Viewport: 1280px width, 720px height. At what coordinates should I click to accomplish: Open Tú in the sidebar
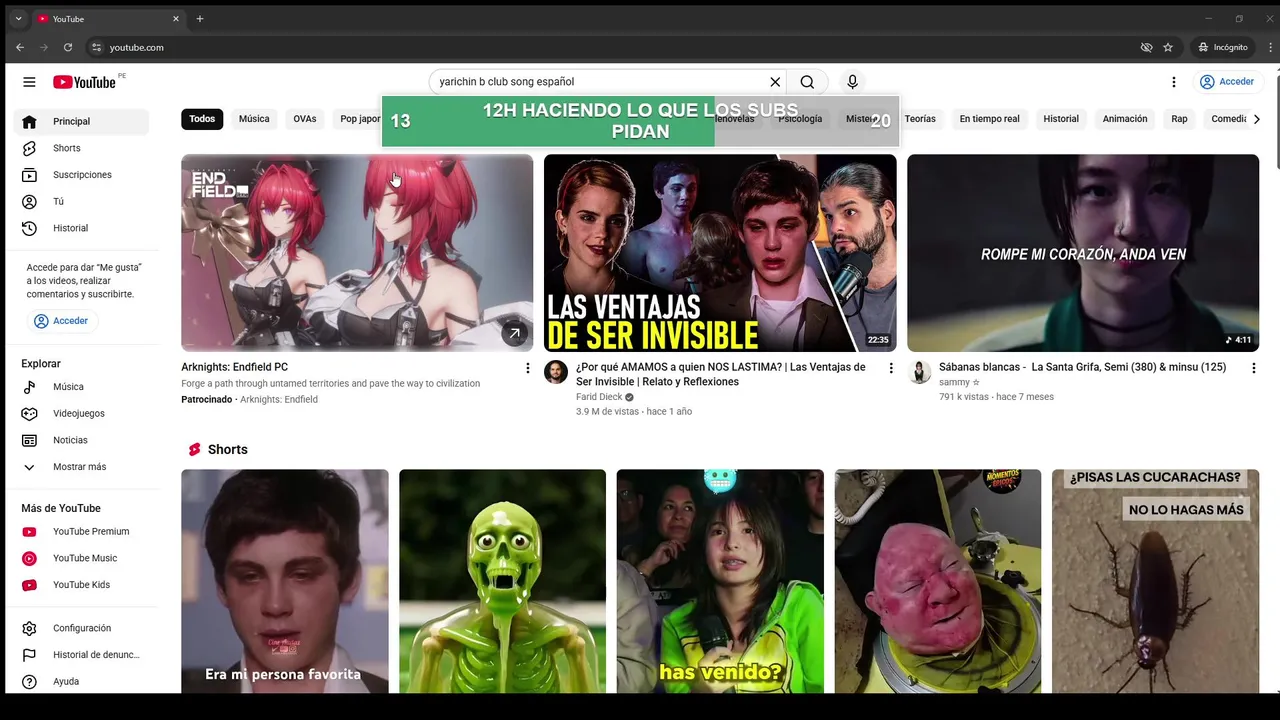[x=81, y=201]
